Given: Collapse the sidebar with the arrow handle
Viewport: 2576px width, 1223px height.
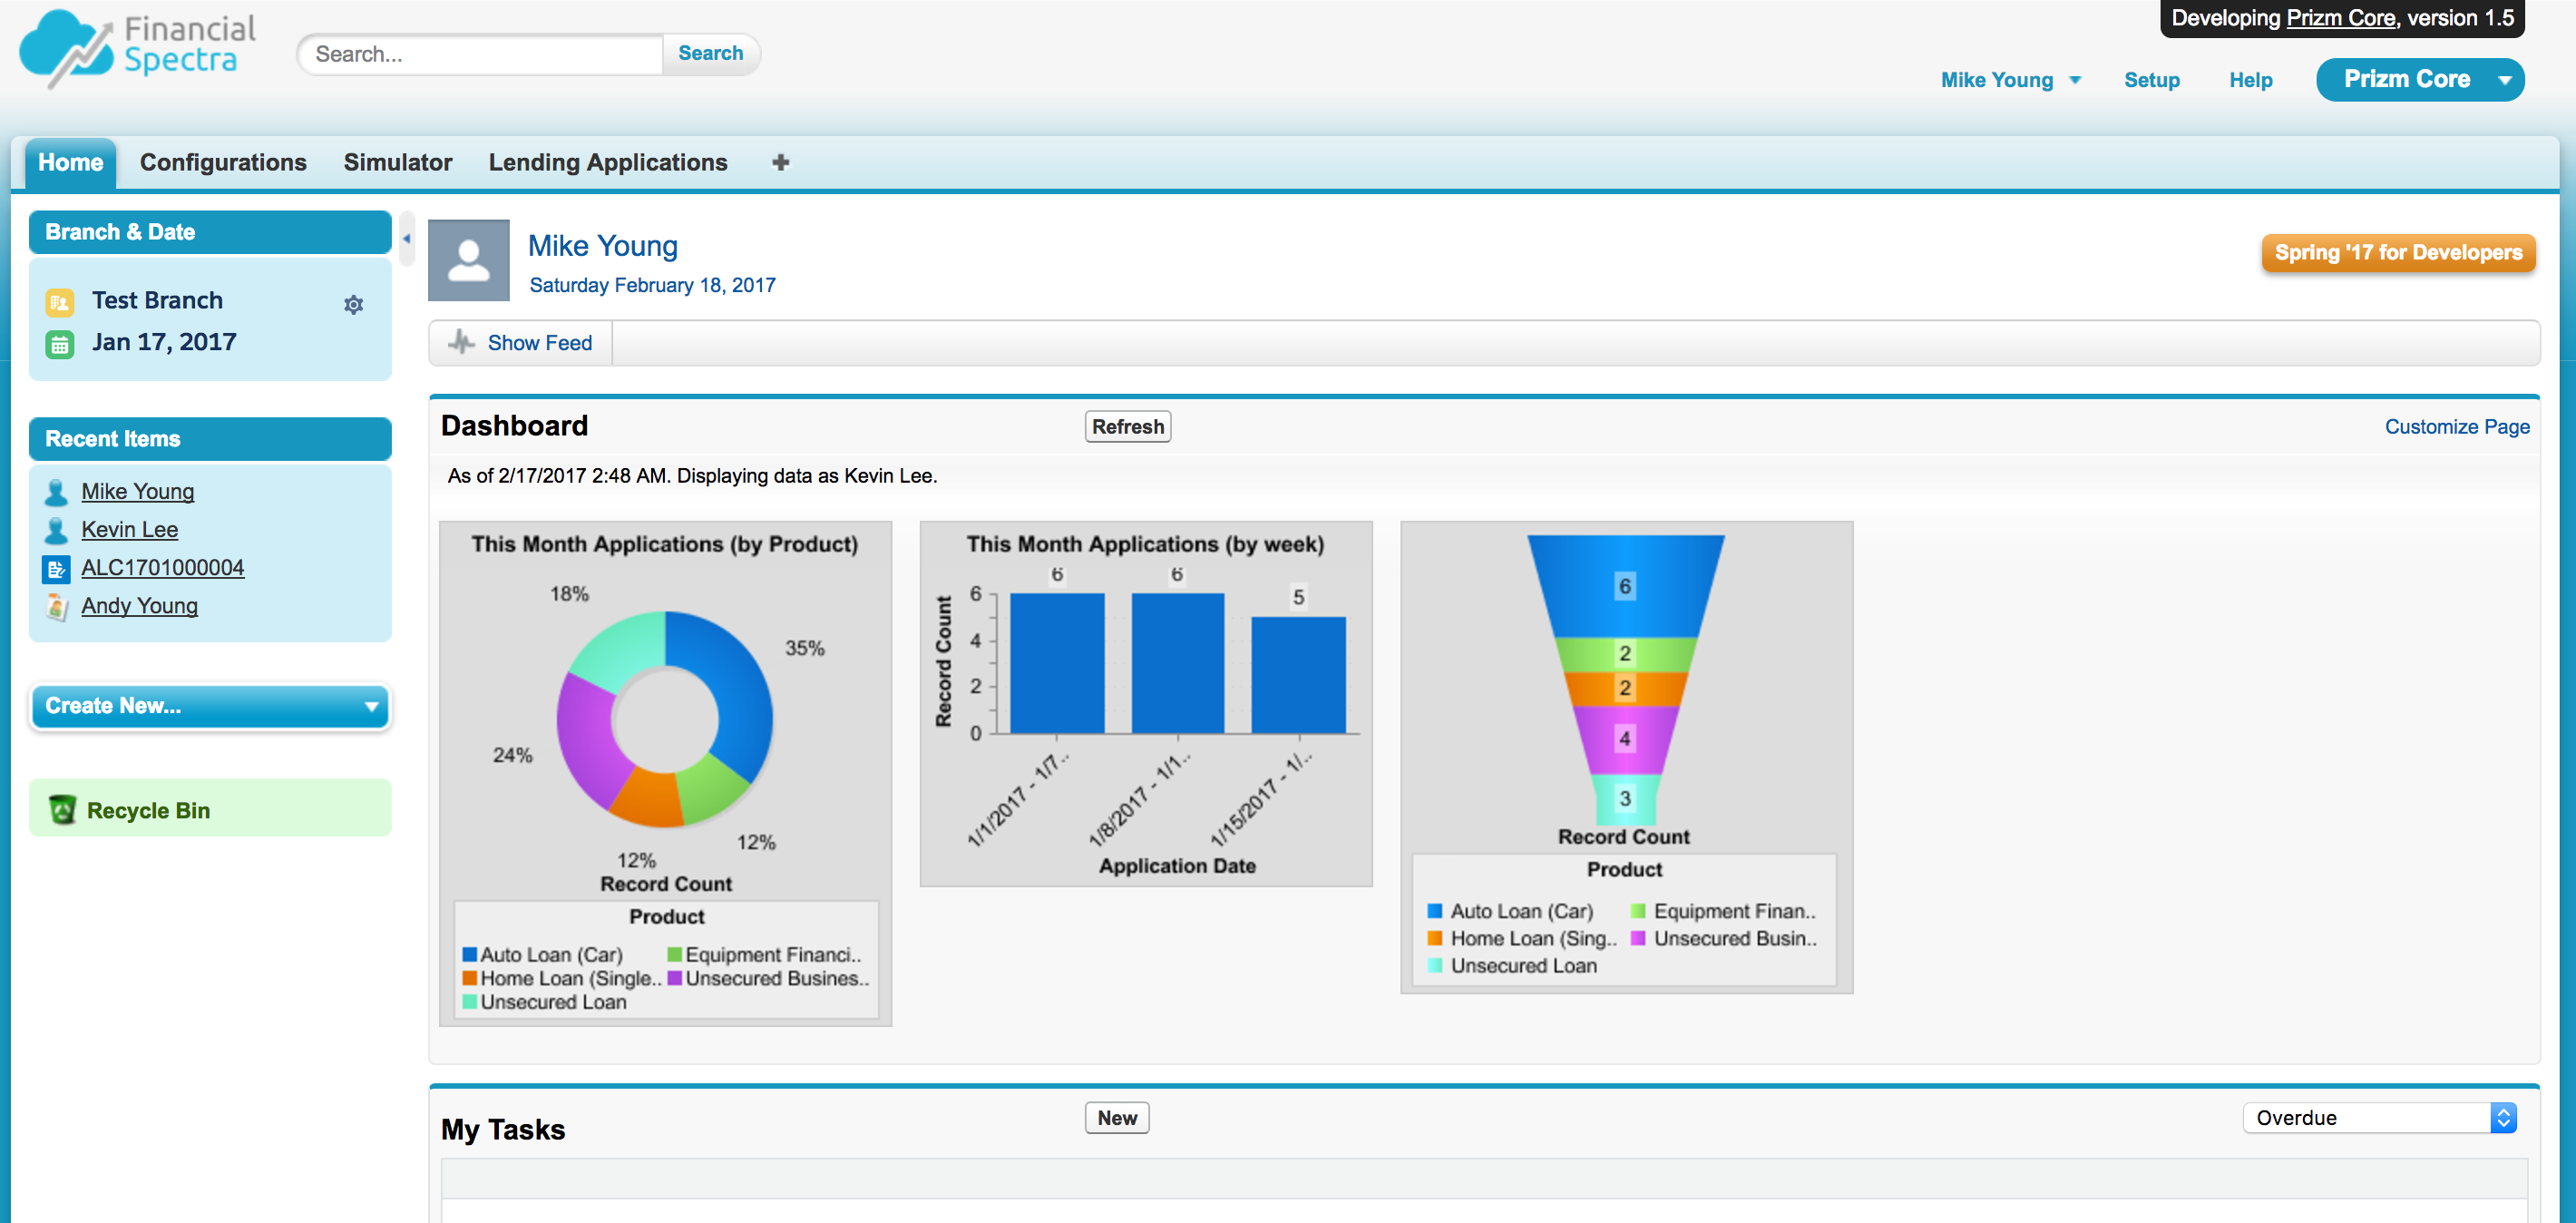Looking at the screenshot, I should [406, 238].
